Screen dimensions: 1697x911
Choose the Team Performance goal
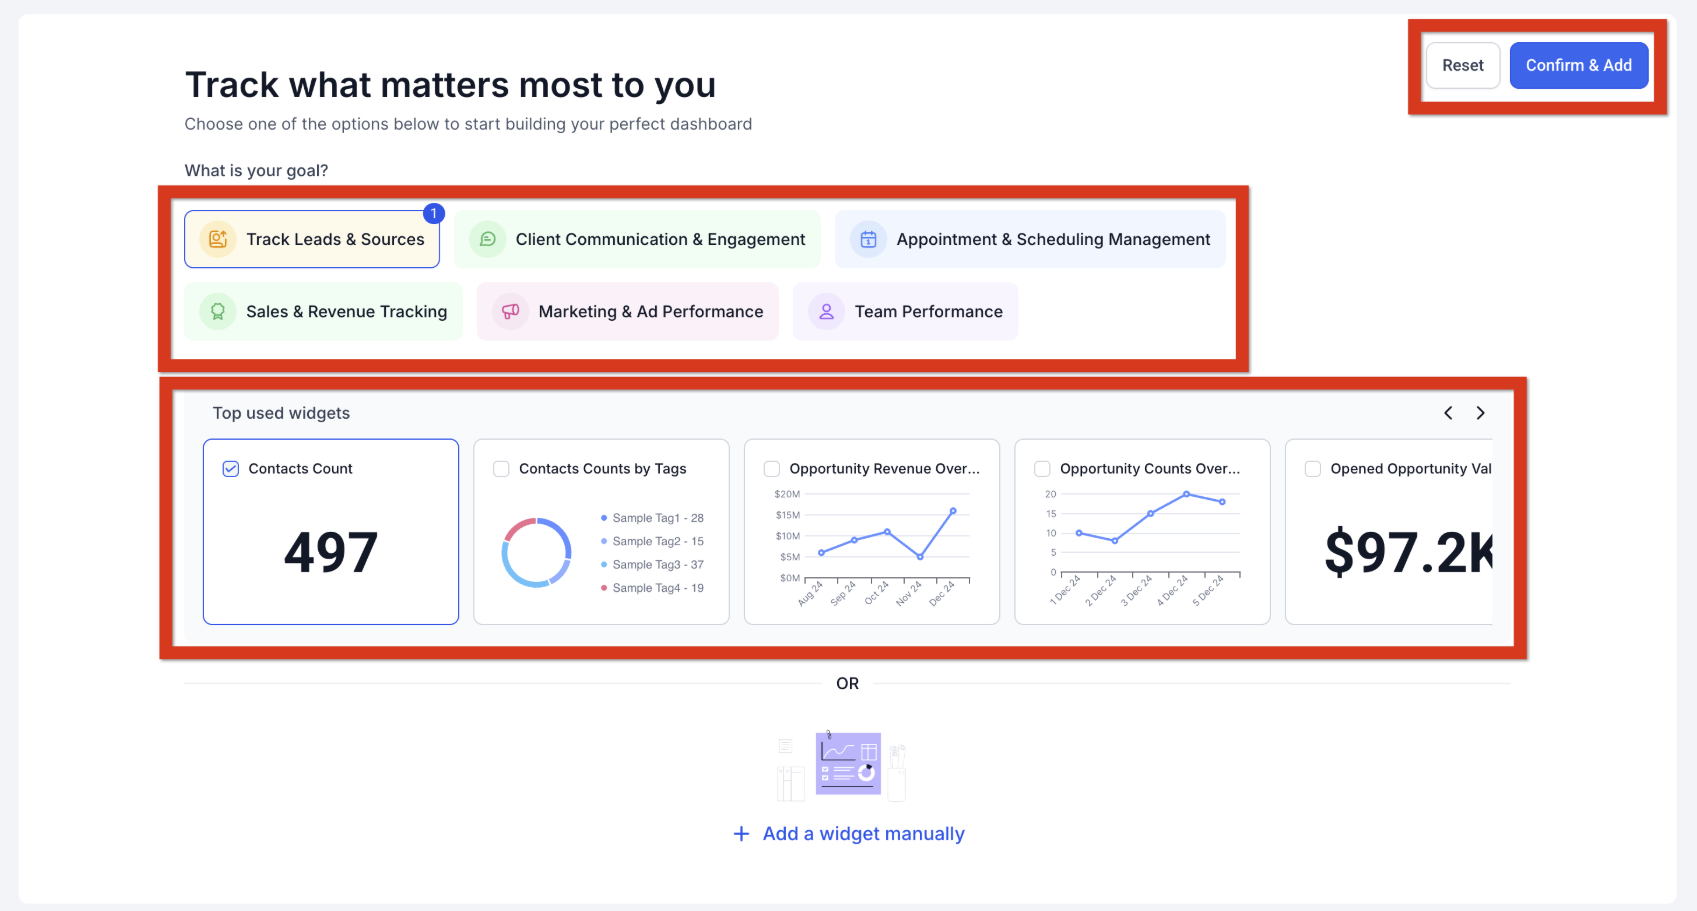point(906,312)
